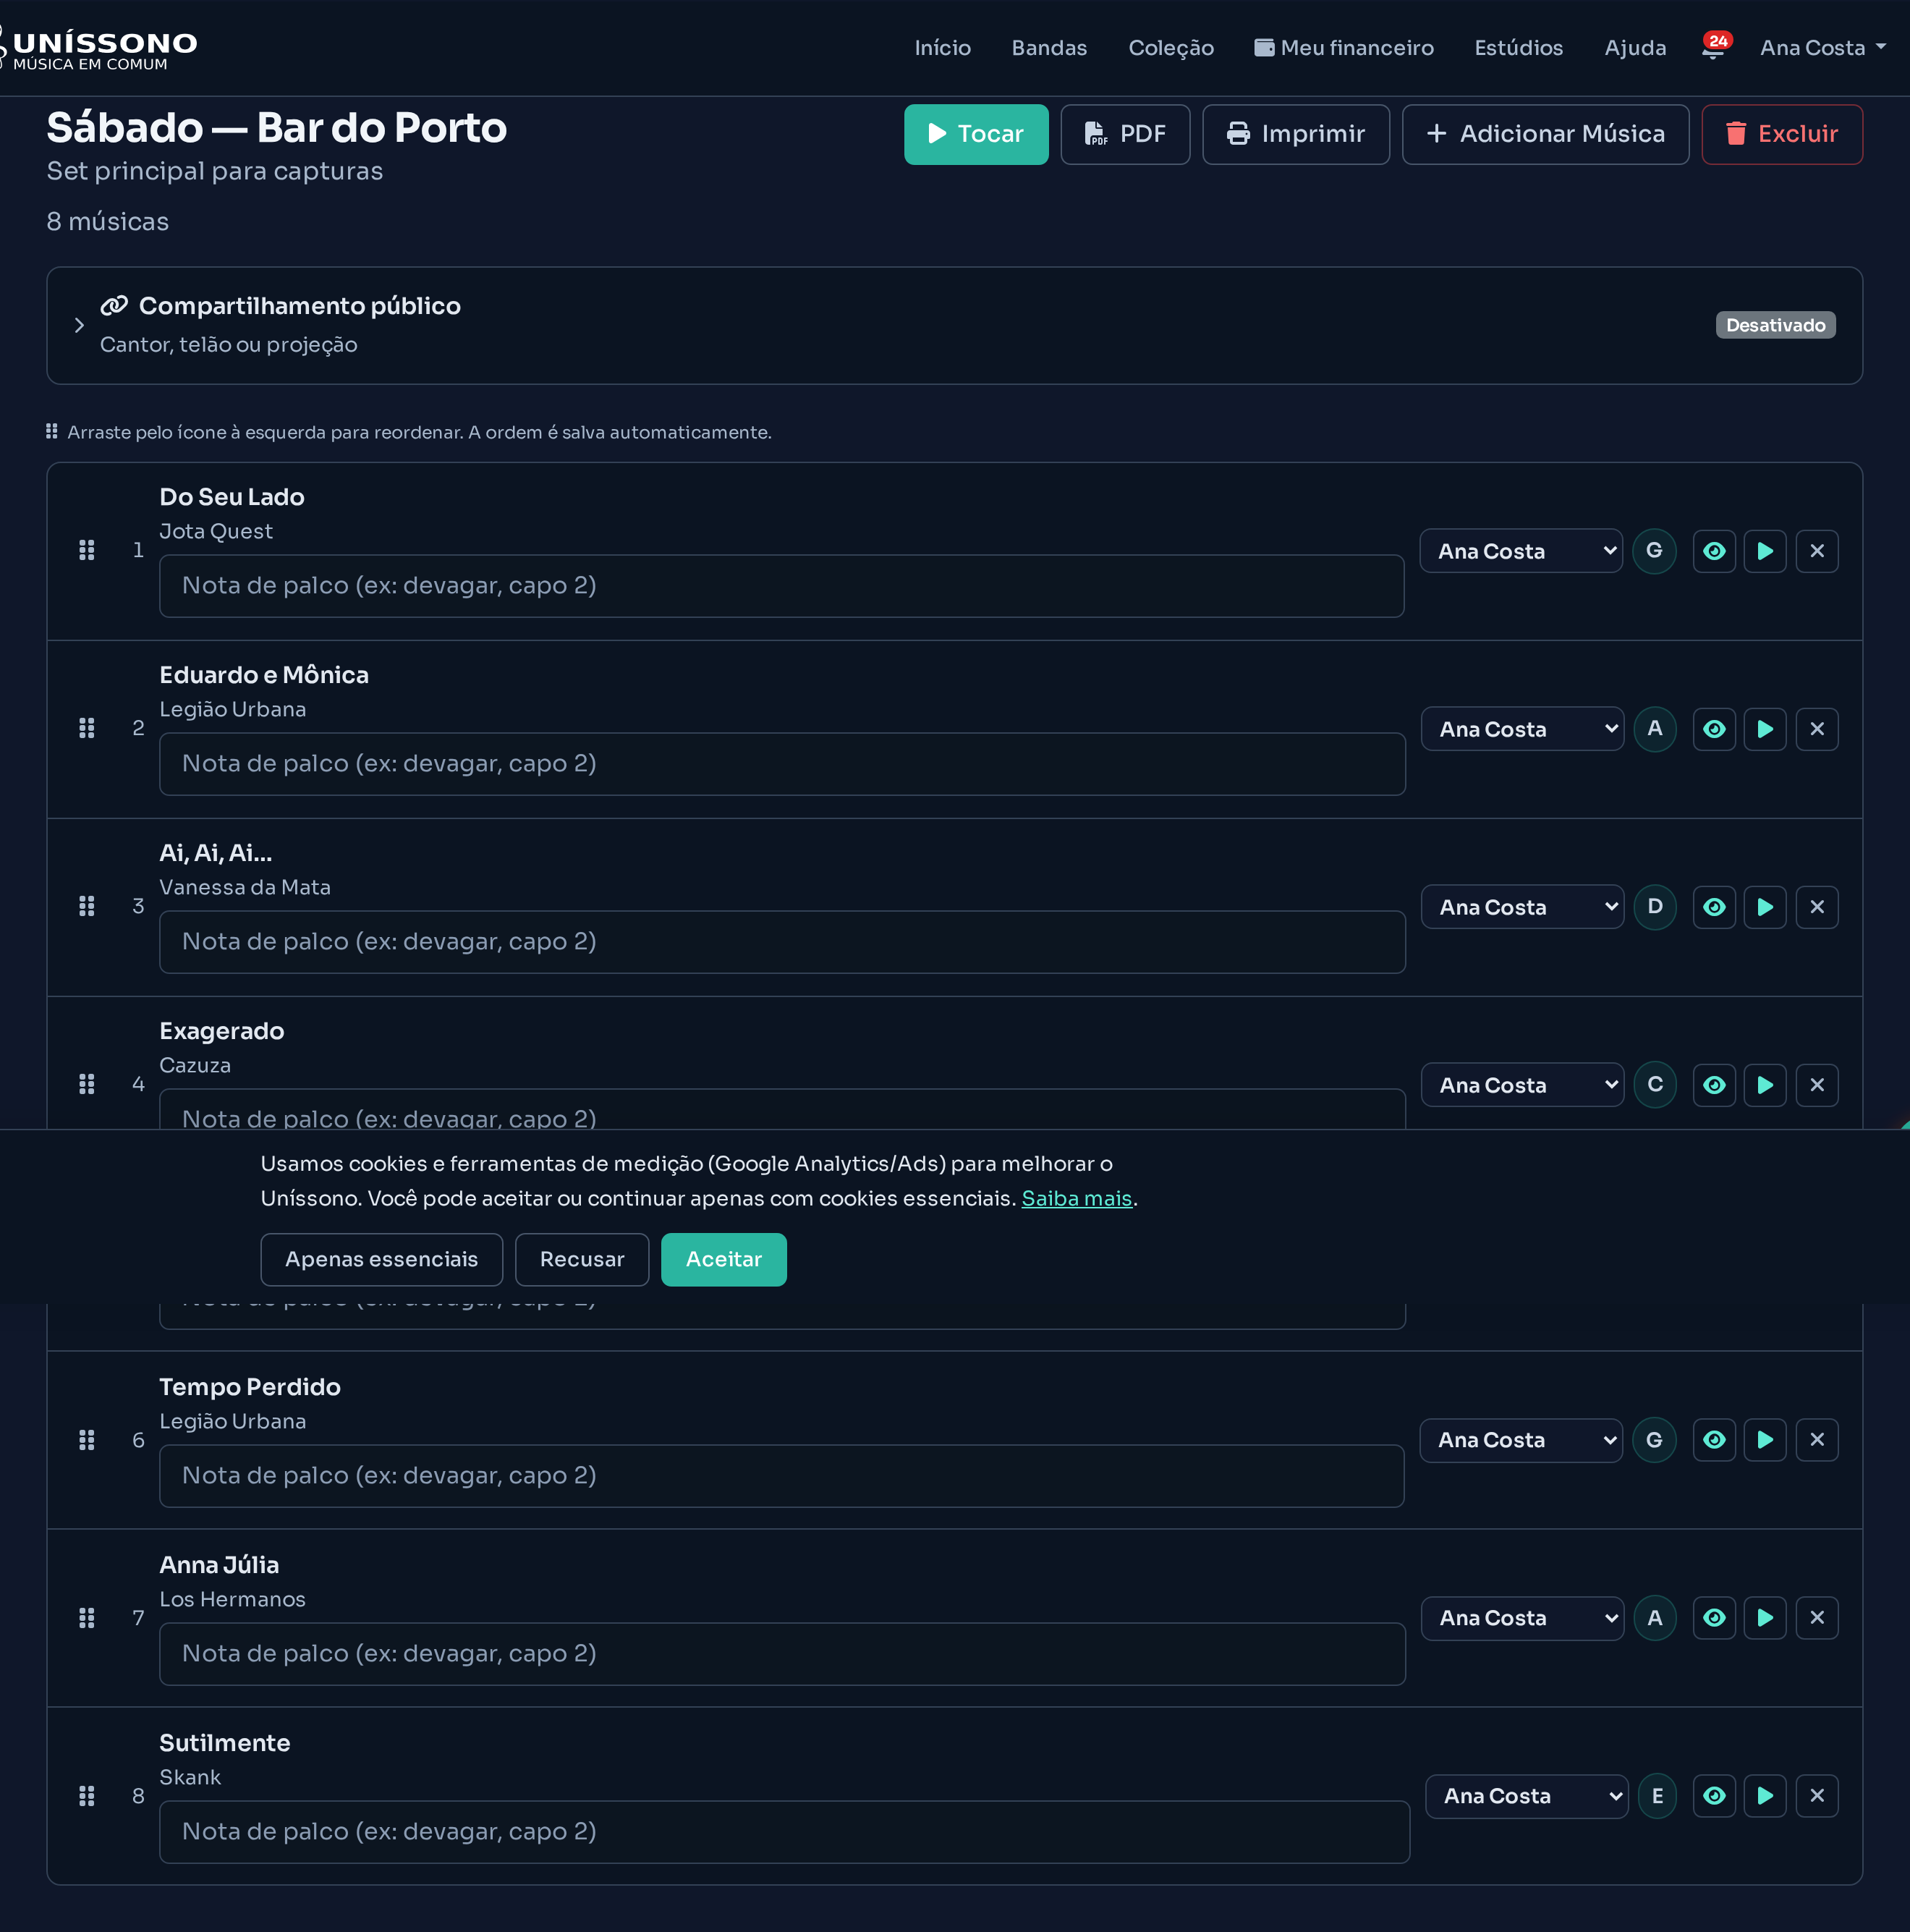Toggle the eye icon for Ai, Ai, Ai...
1910x1932 pixels.
pos(1714,907)
